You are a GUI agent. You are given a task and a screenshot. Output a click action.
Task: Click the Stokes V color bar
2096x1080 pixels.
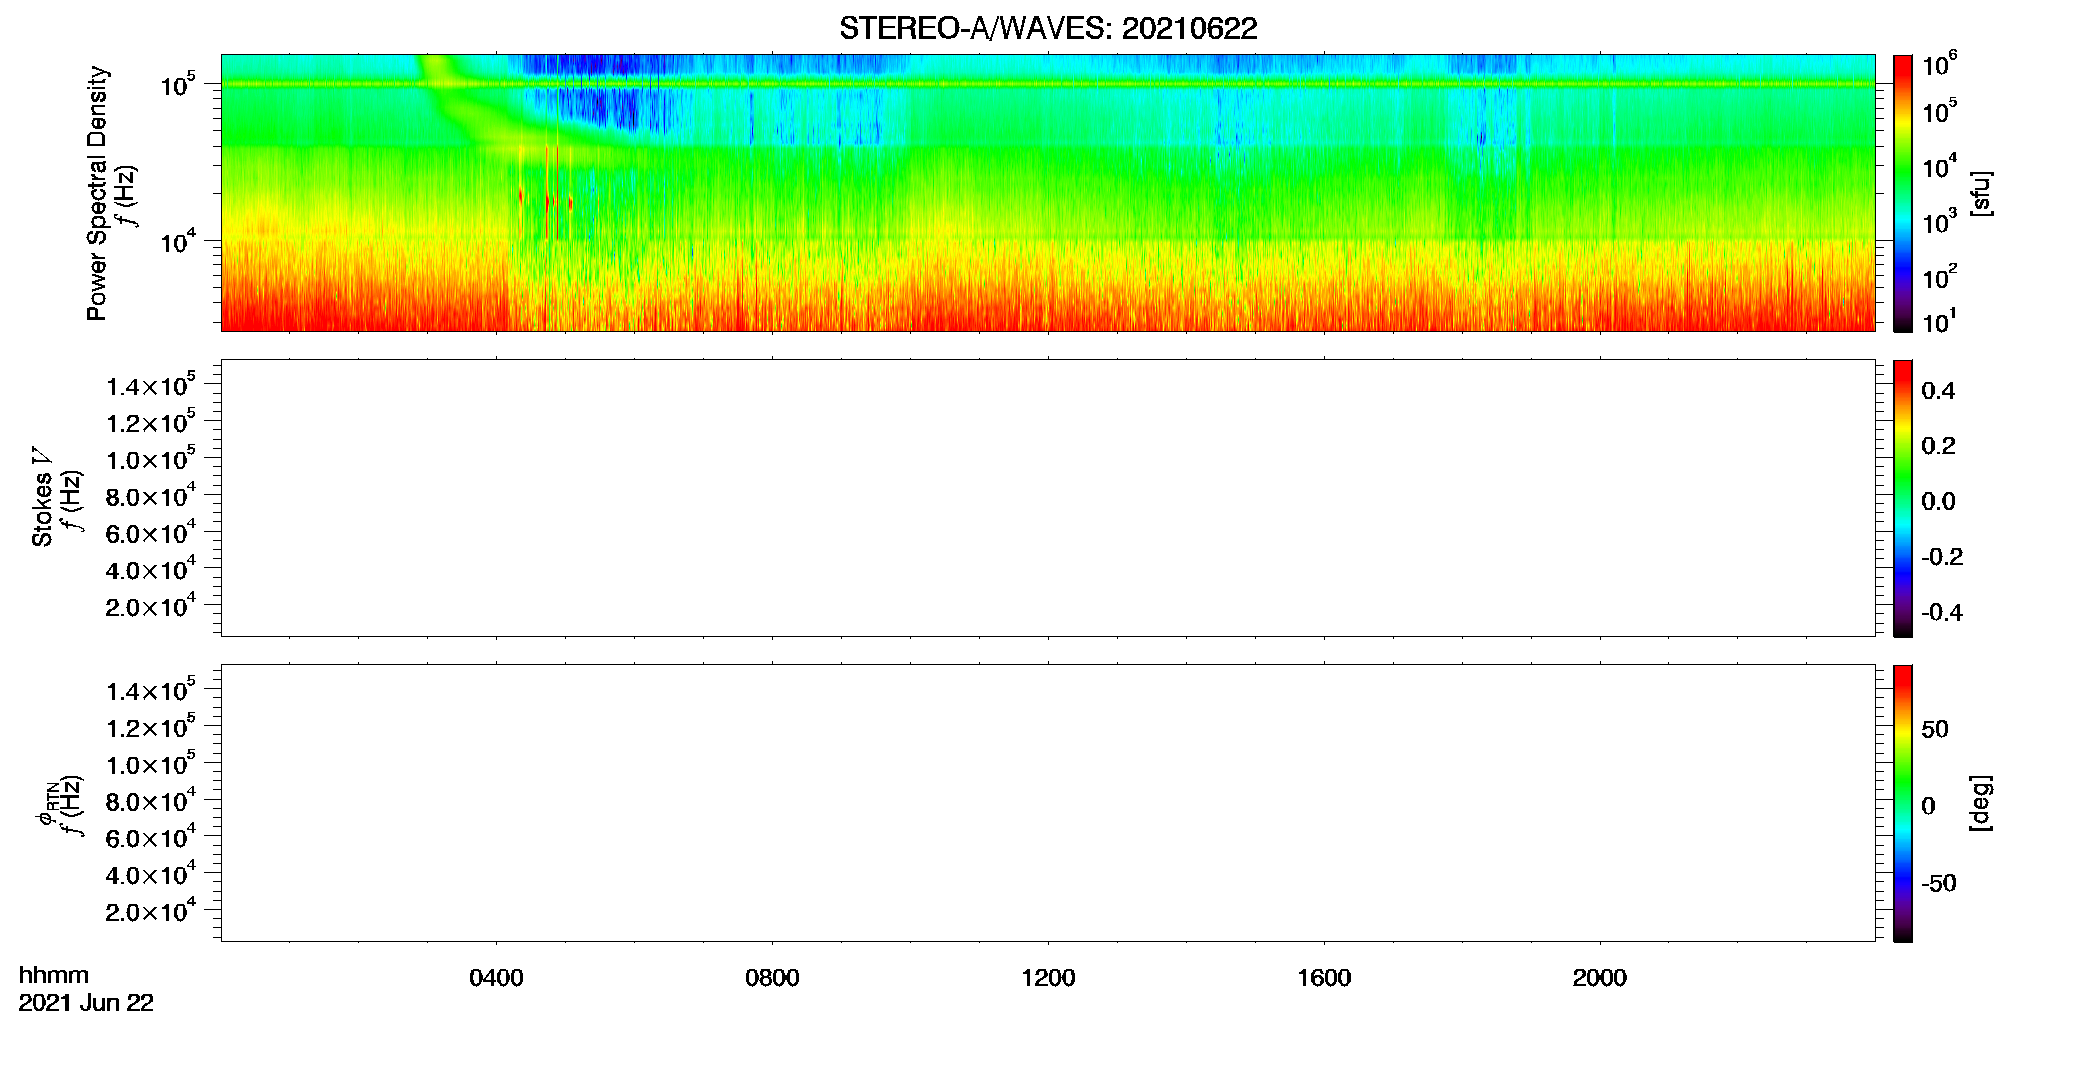tap(1903, 498)
